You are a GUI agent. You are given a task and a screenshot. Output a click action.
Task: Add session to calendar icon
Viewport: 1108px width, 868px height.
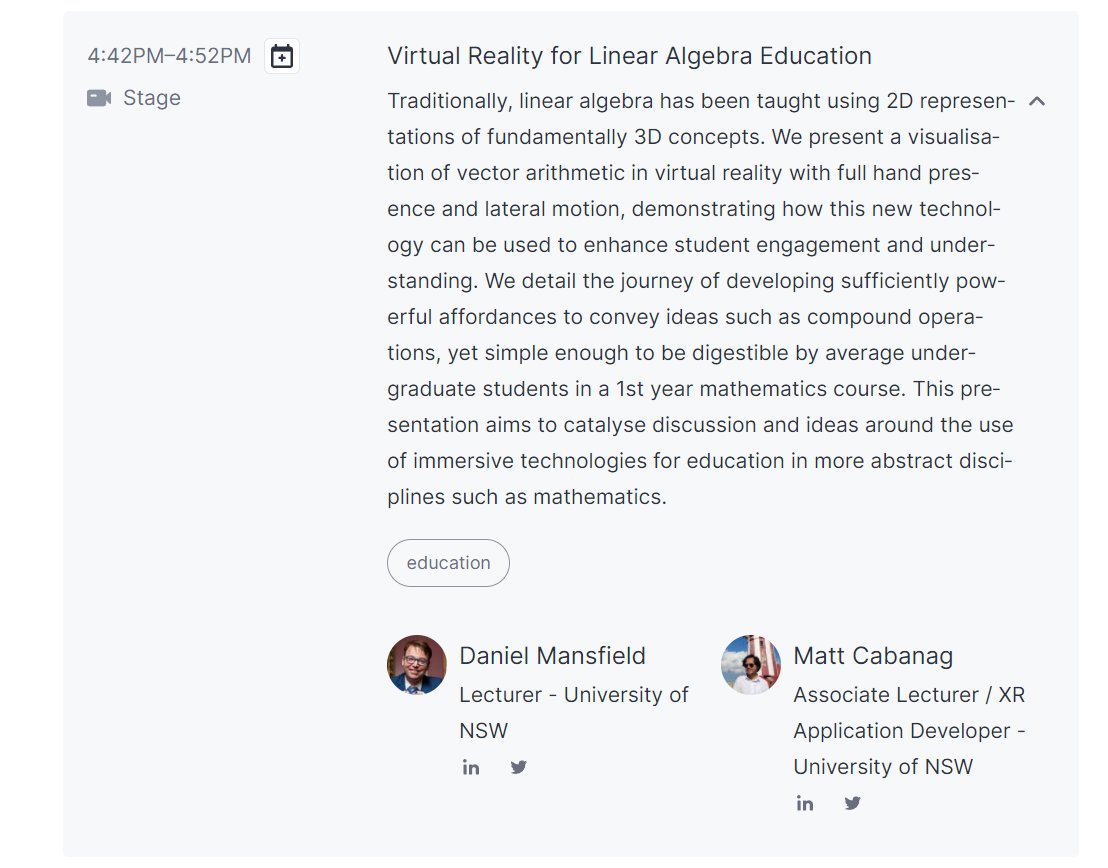pos(281,56)
